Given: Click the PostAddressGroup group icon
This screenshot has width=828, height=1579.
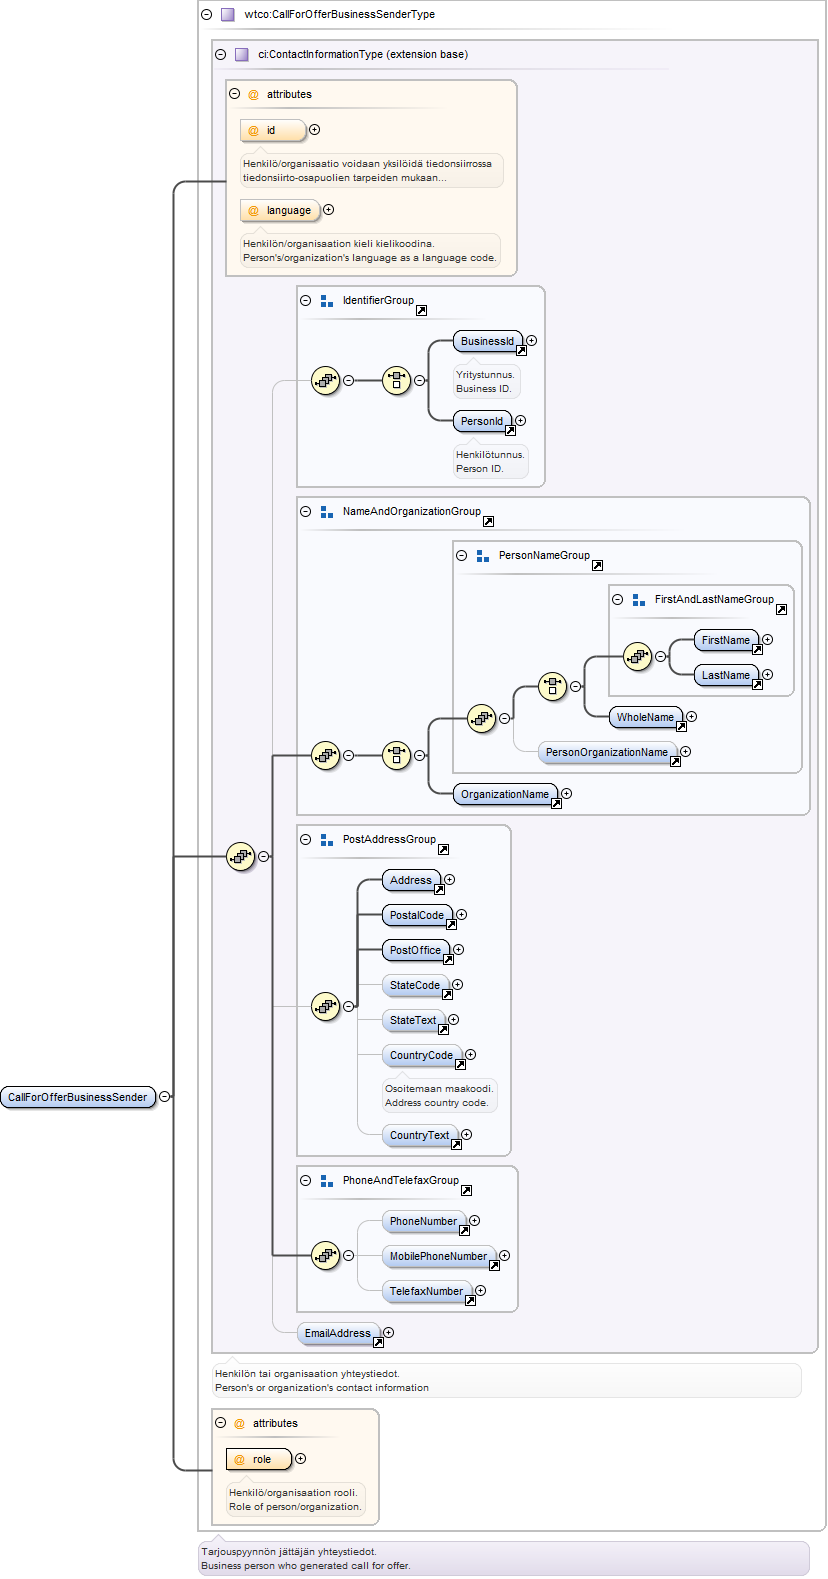Looking at the screenshot, I should [327, 840].
